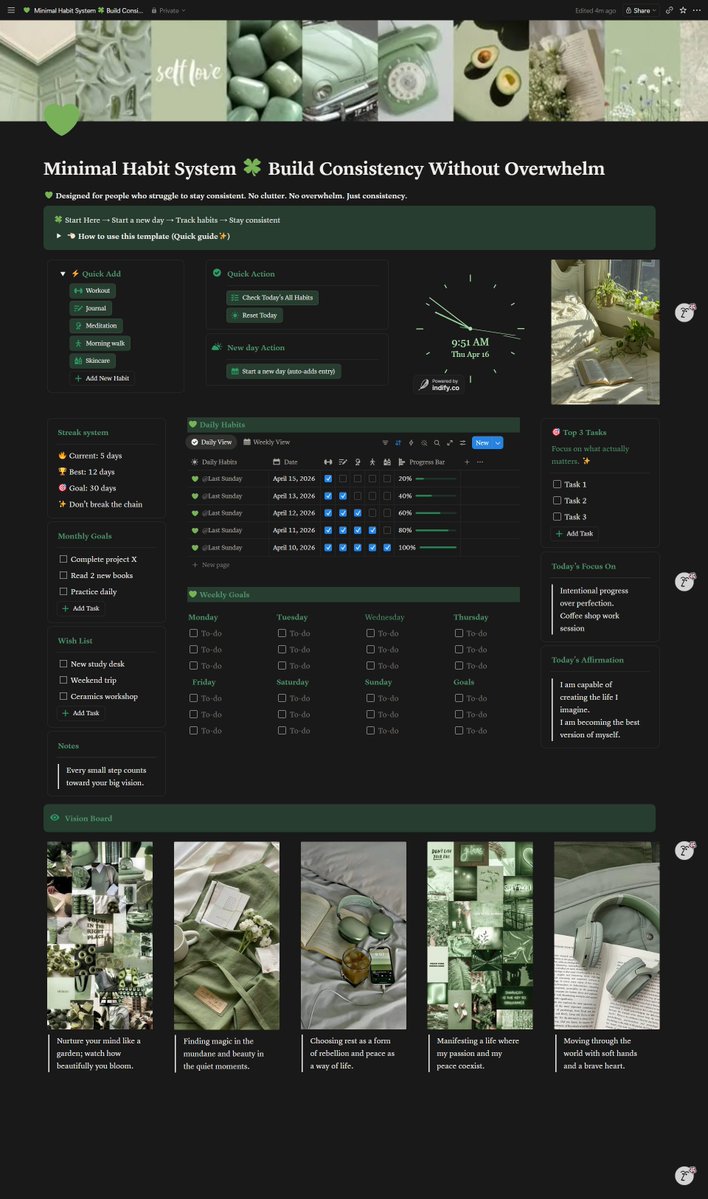Click the 60% progress bar on April 12 row
708x1199 pixels.
(x=437, y=513)
